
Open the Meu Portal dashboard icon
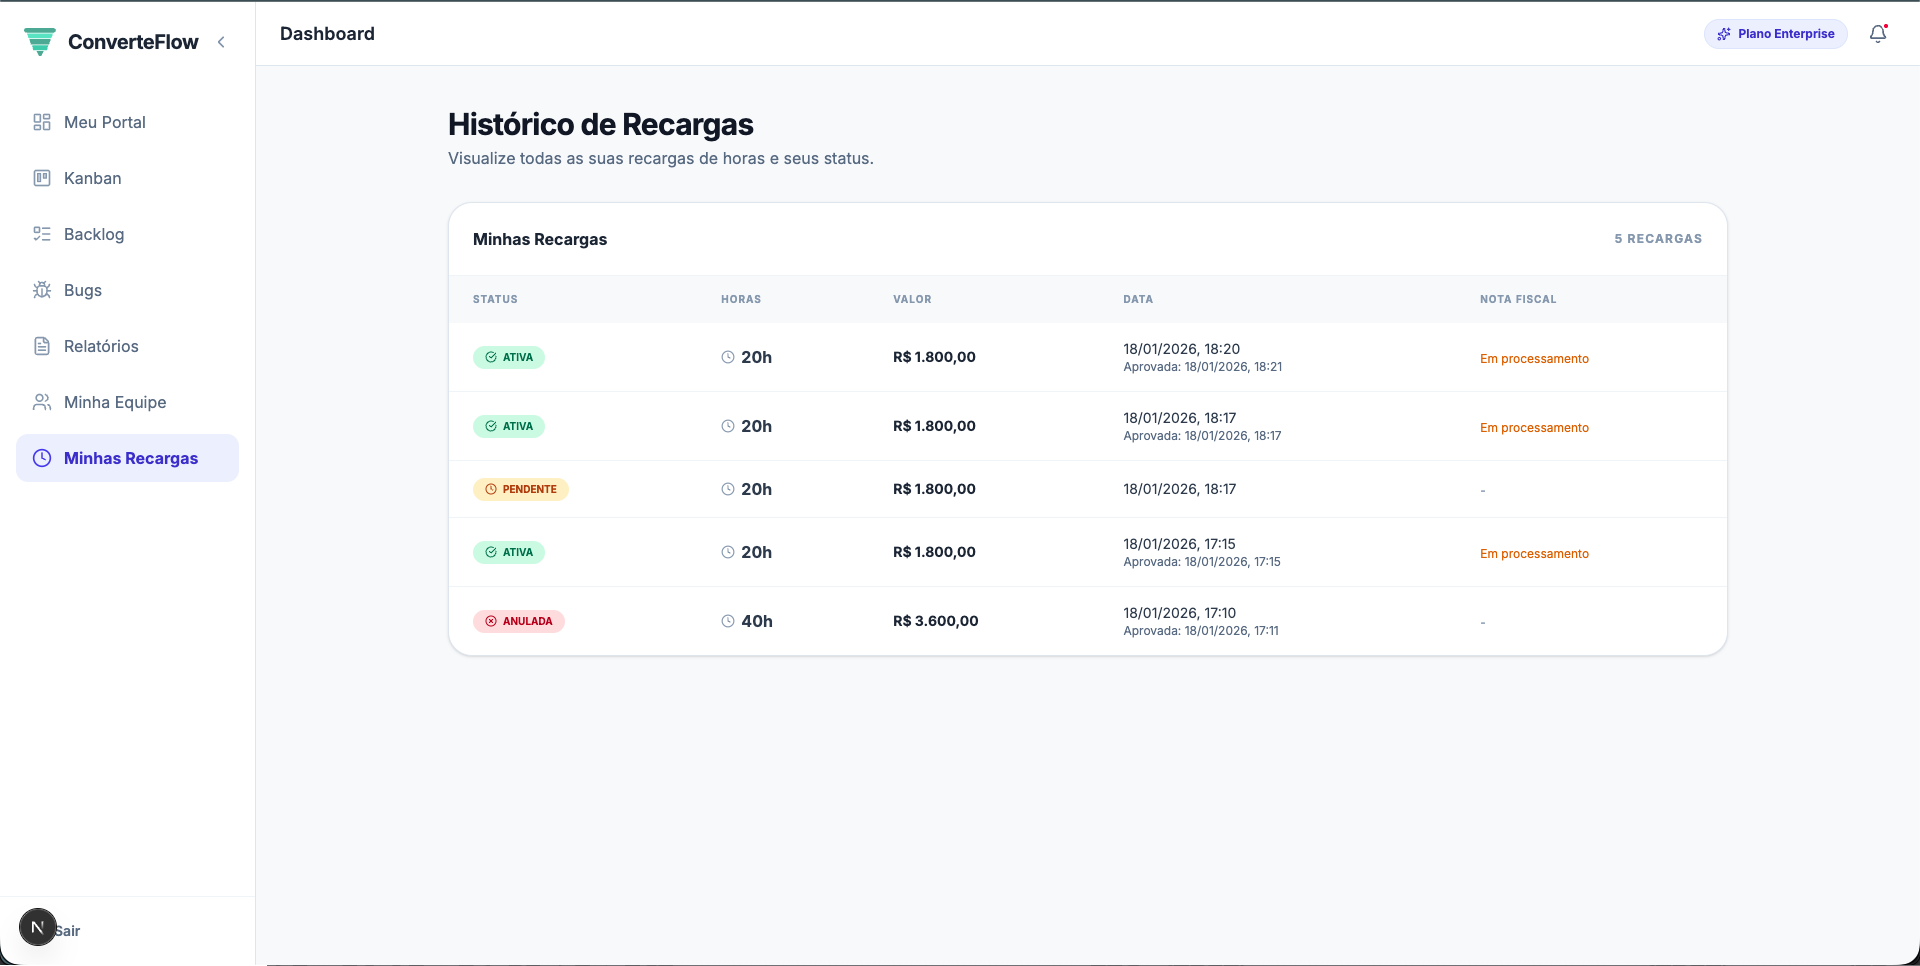tap(41, 122)
